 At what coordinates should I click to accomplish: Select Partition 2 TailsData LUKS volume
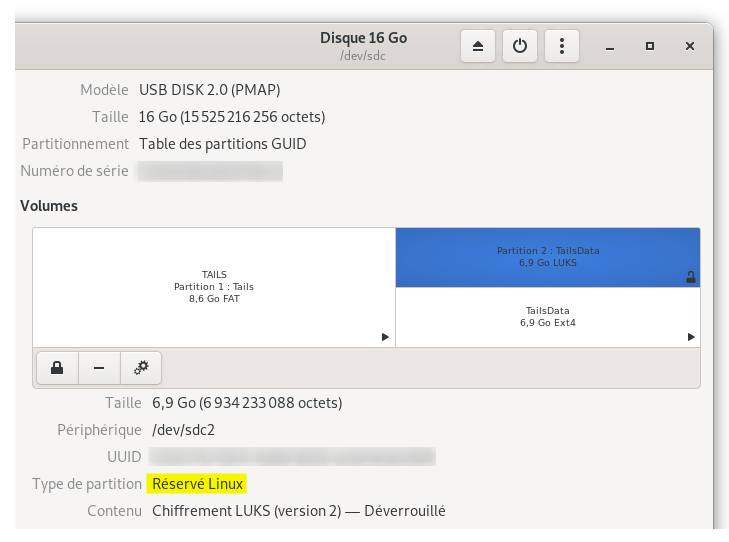[x=548, y=257]
